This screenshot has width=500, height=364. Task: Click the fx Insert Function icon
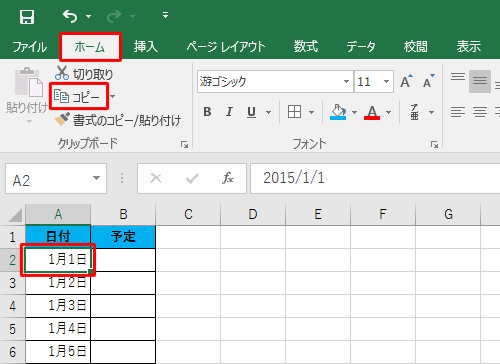(228, 178)
